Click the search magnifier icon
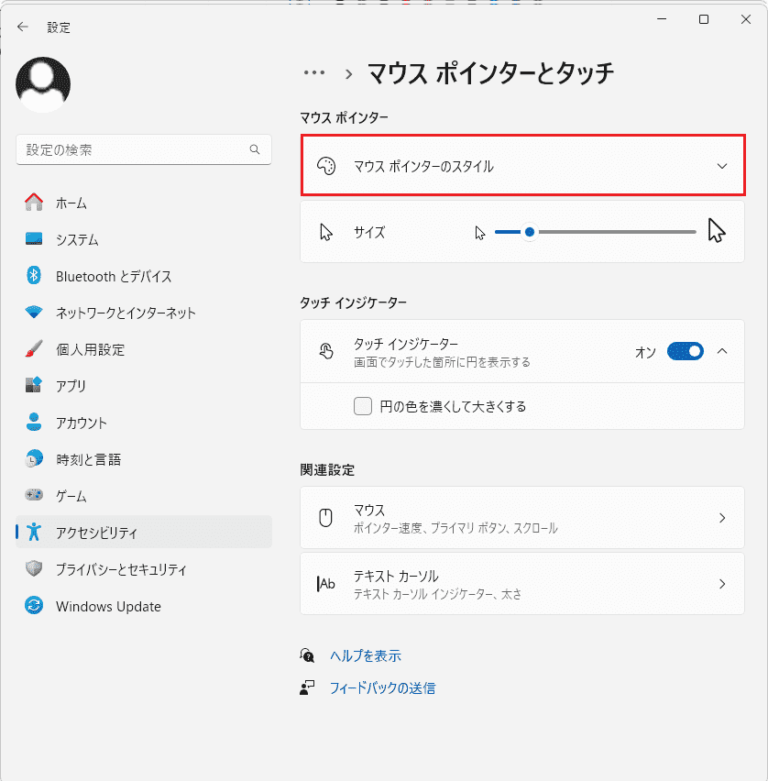The image size is (768, 781). pyautogui.click(x=254, y=150)
